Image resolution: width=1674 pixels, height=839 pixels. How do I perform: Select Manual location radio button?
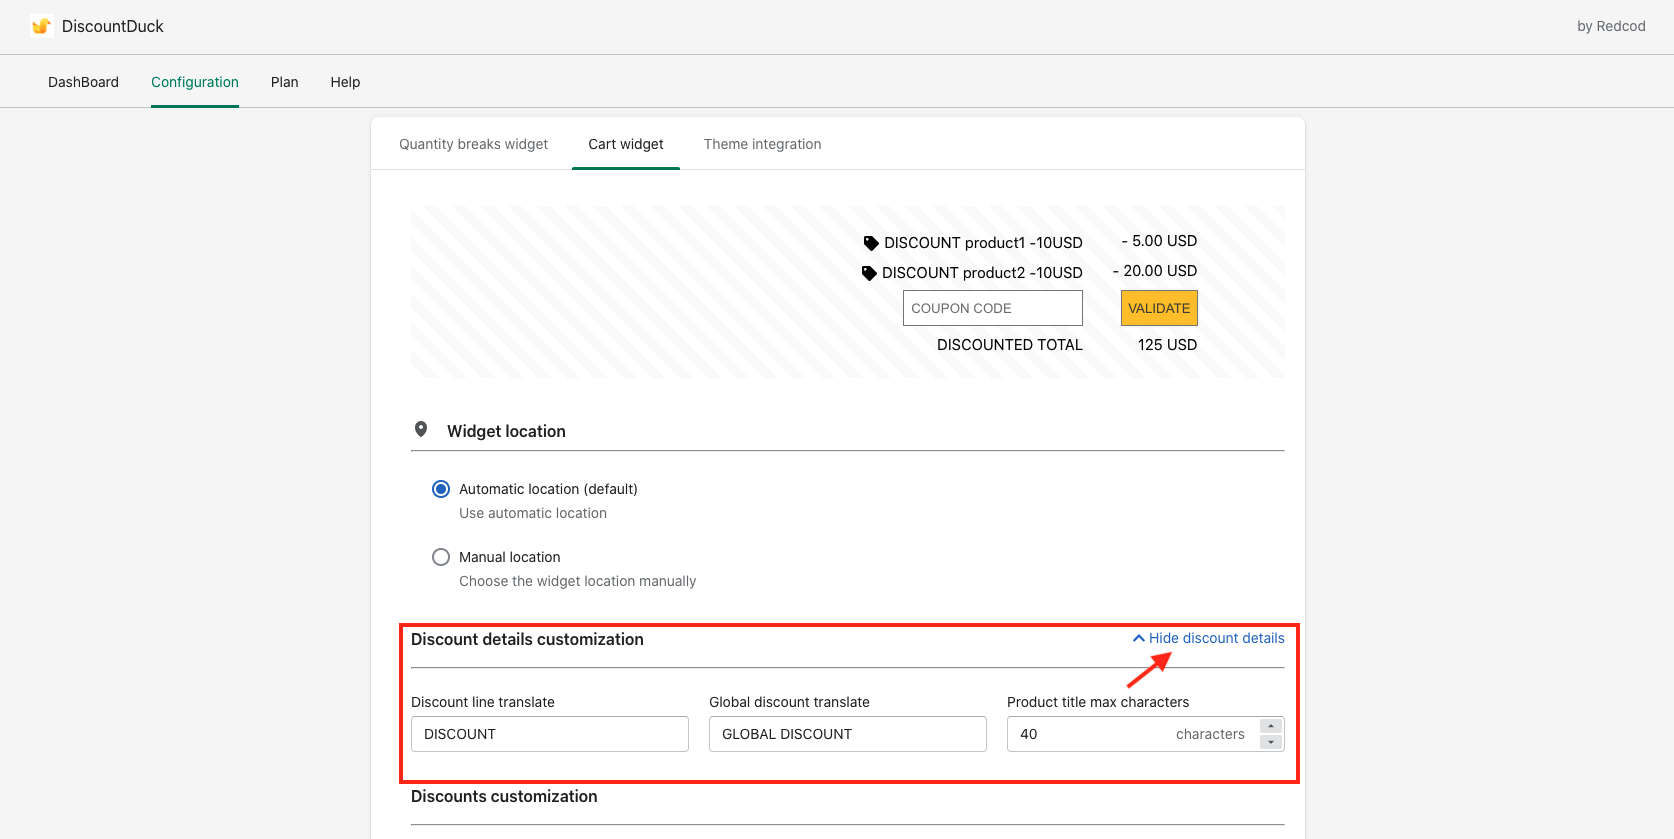441,557
